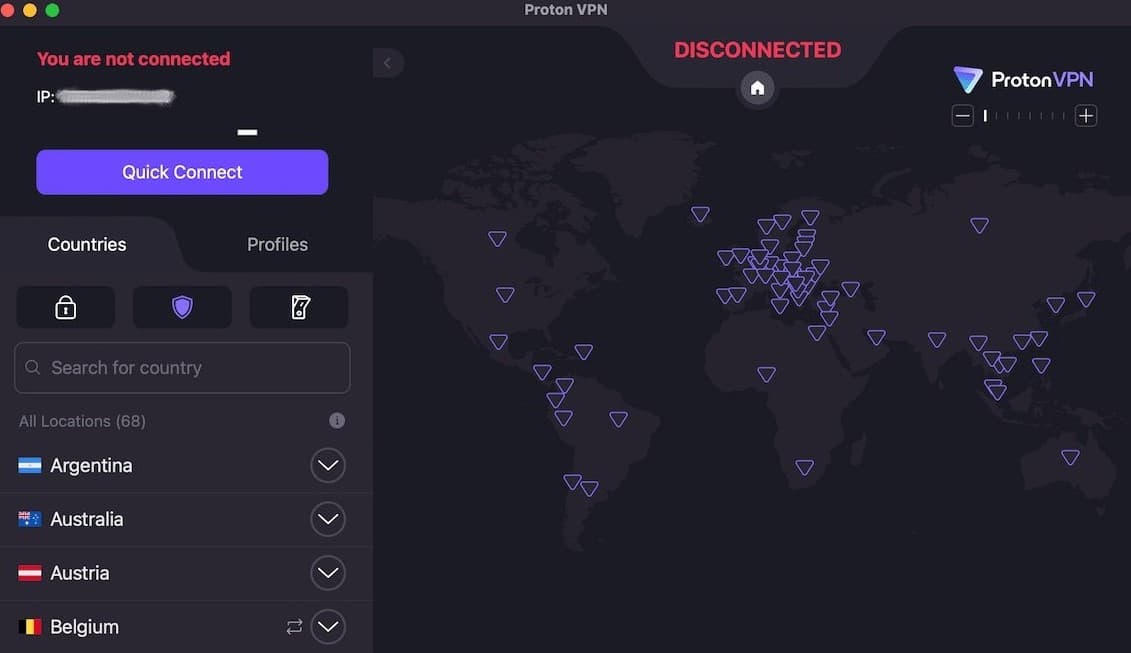Open the Profiles tab
Viewport: 1131px width, 653px height.
(277, 245)
